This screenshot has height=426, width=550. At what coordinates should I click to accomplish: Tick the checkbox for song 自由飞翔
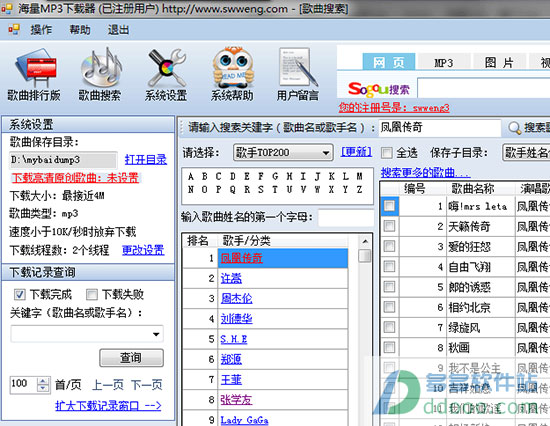click(389, 267)
